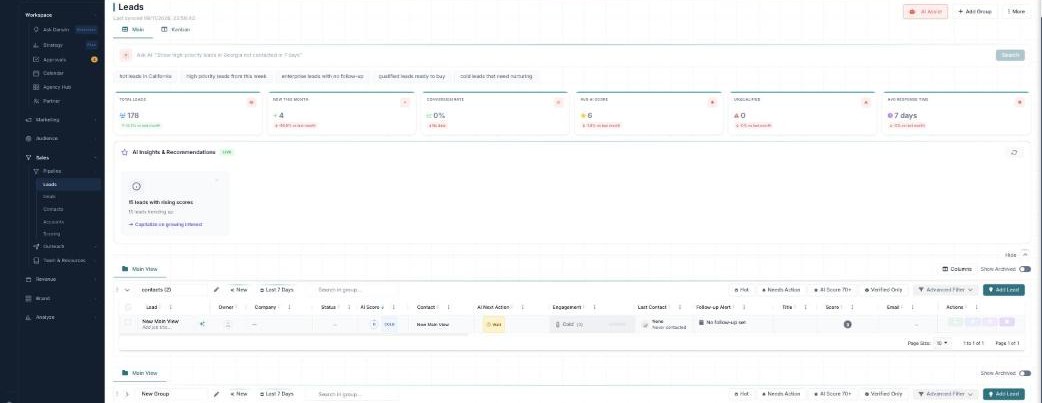Hide the insights panel with Hide chevron

pos(1025,255)
